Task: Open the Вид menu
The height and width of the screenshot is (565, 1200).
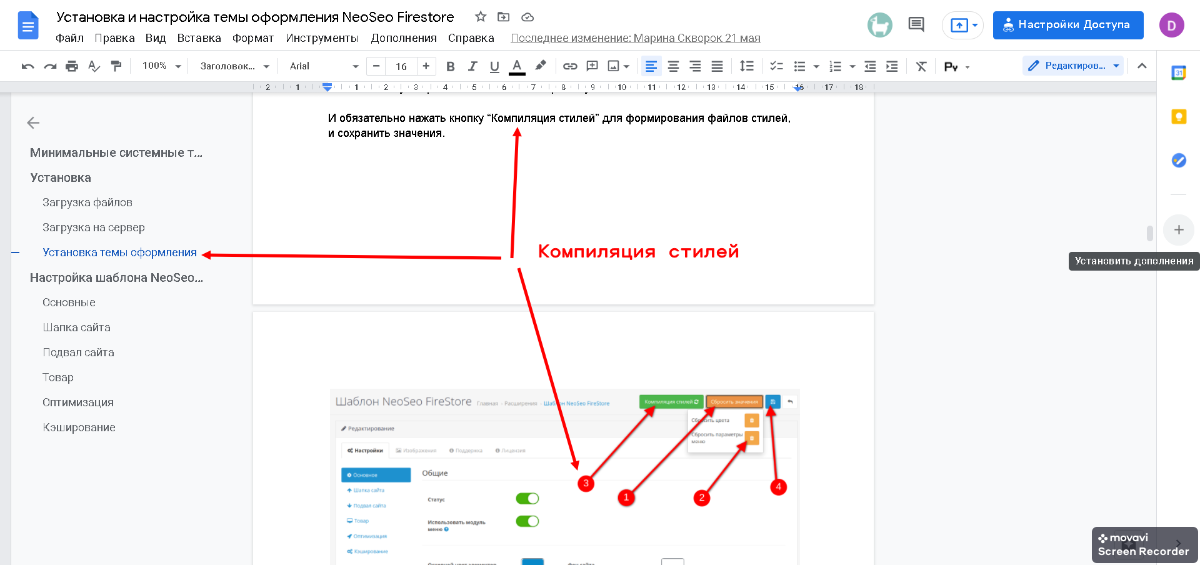Action: [x=155, y=38]
